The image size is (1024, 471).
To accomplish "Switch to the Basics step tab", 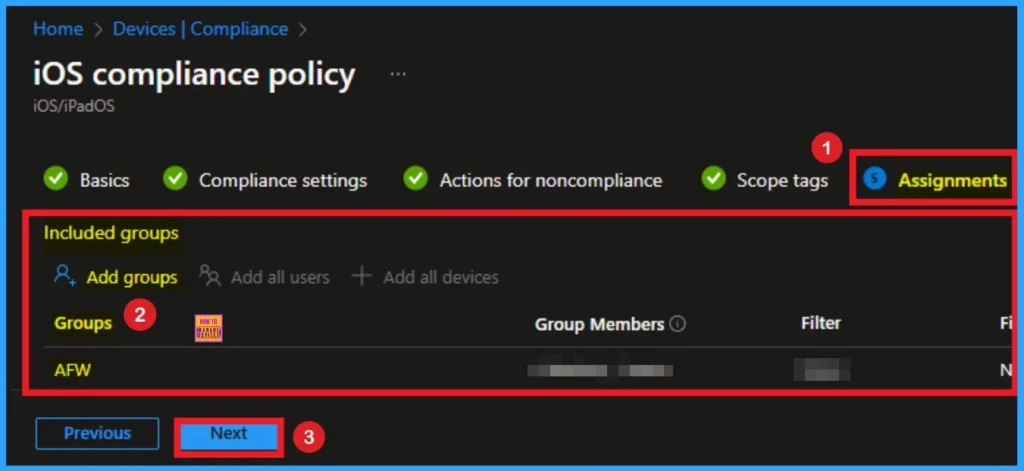I will pos(104,180).
